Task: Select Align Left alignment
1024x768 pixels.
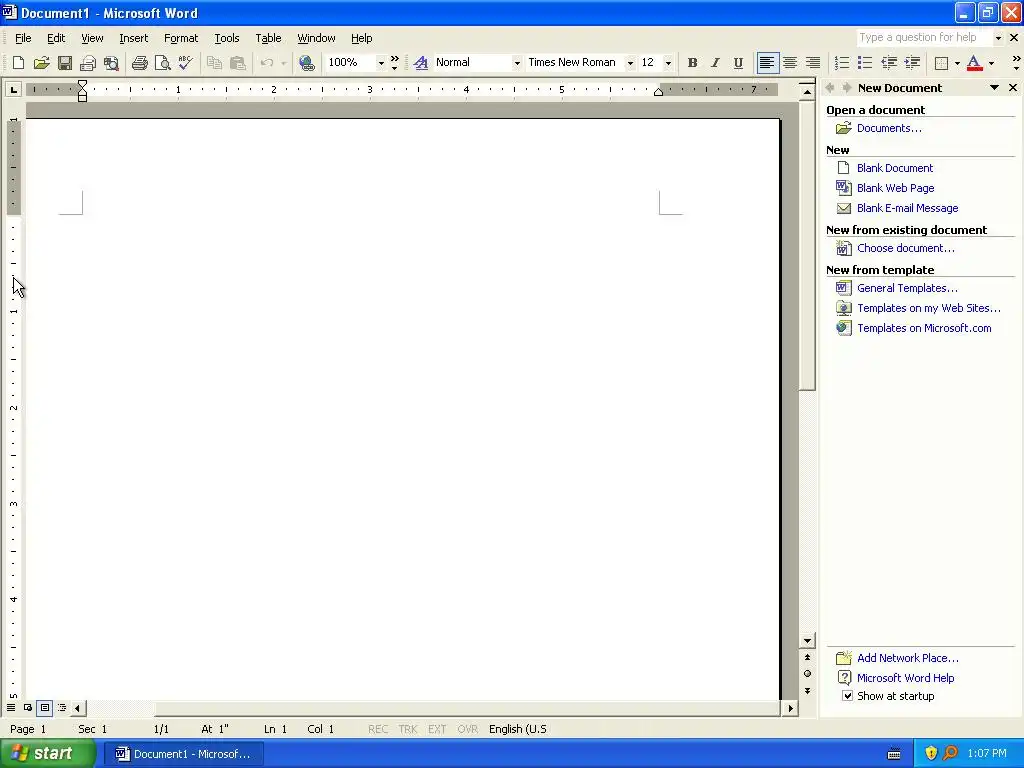Action: click(x=767, y=63)
